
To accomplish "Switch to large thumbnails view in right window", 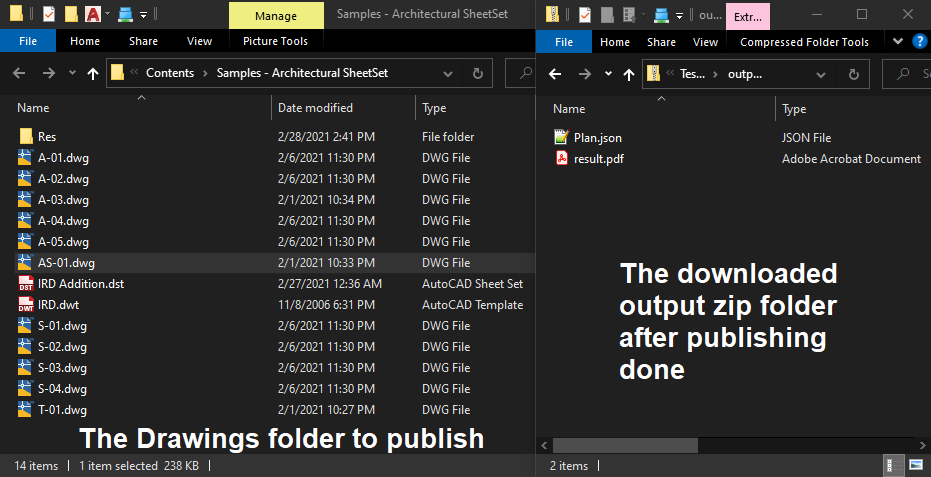I will (914, 466).
